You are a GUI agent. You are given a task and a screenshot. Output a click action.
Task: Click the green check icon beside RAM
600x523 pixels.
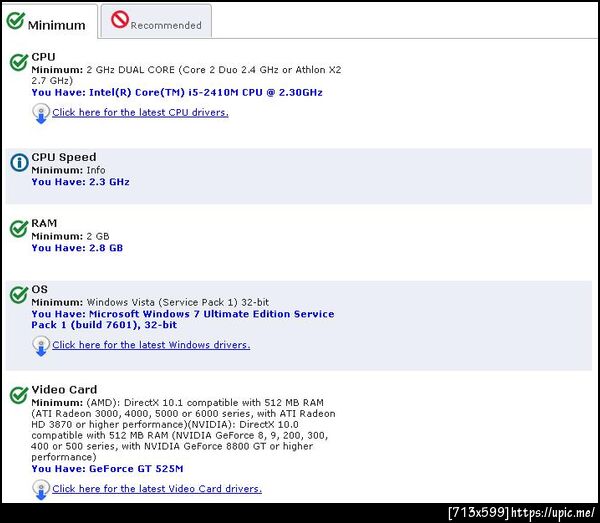19,228
